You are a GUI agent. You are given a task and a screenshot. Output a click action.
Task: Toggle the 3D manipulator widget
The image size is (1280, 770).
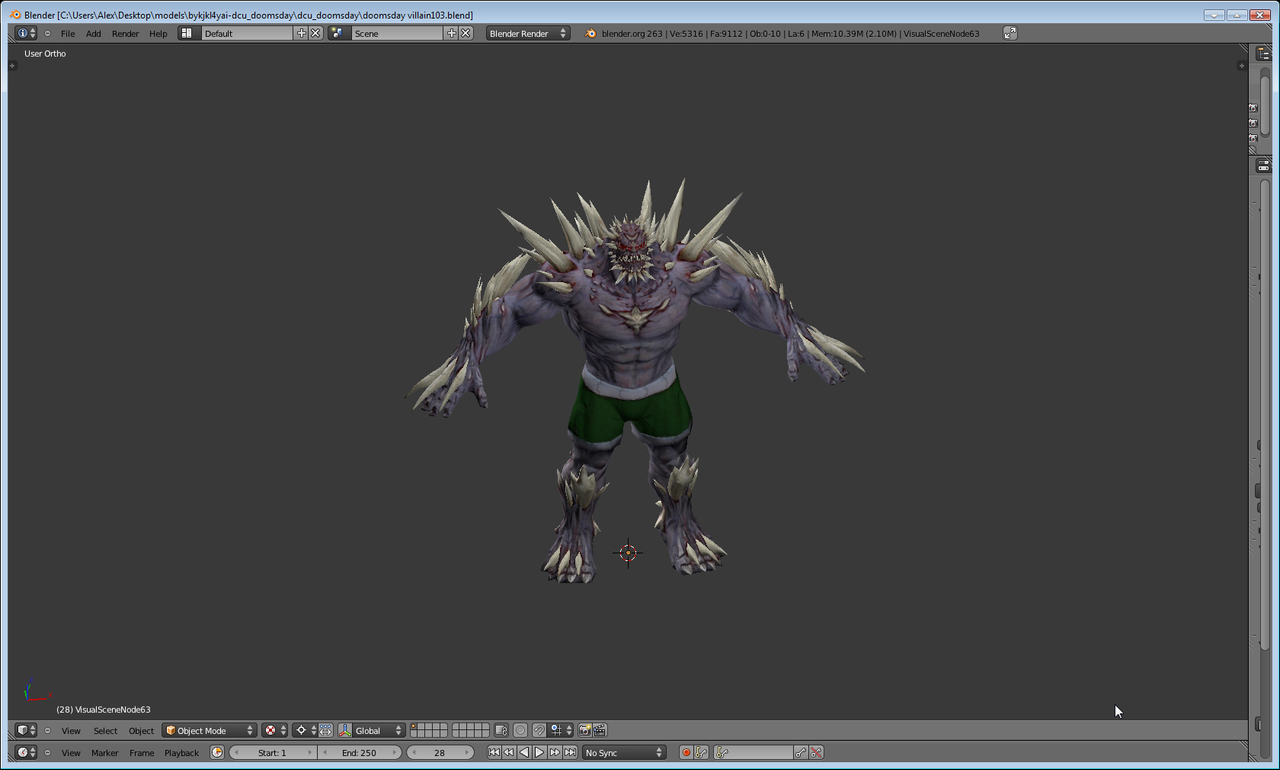tap(345, 731)
